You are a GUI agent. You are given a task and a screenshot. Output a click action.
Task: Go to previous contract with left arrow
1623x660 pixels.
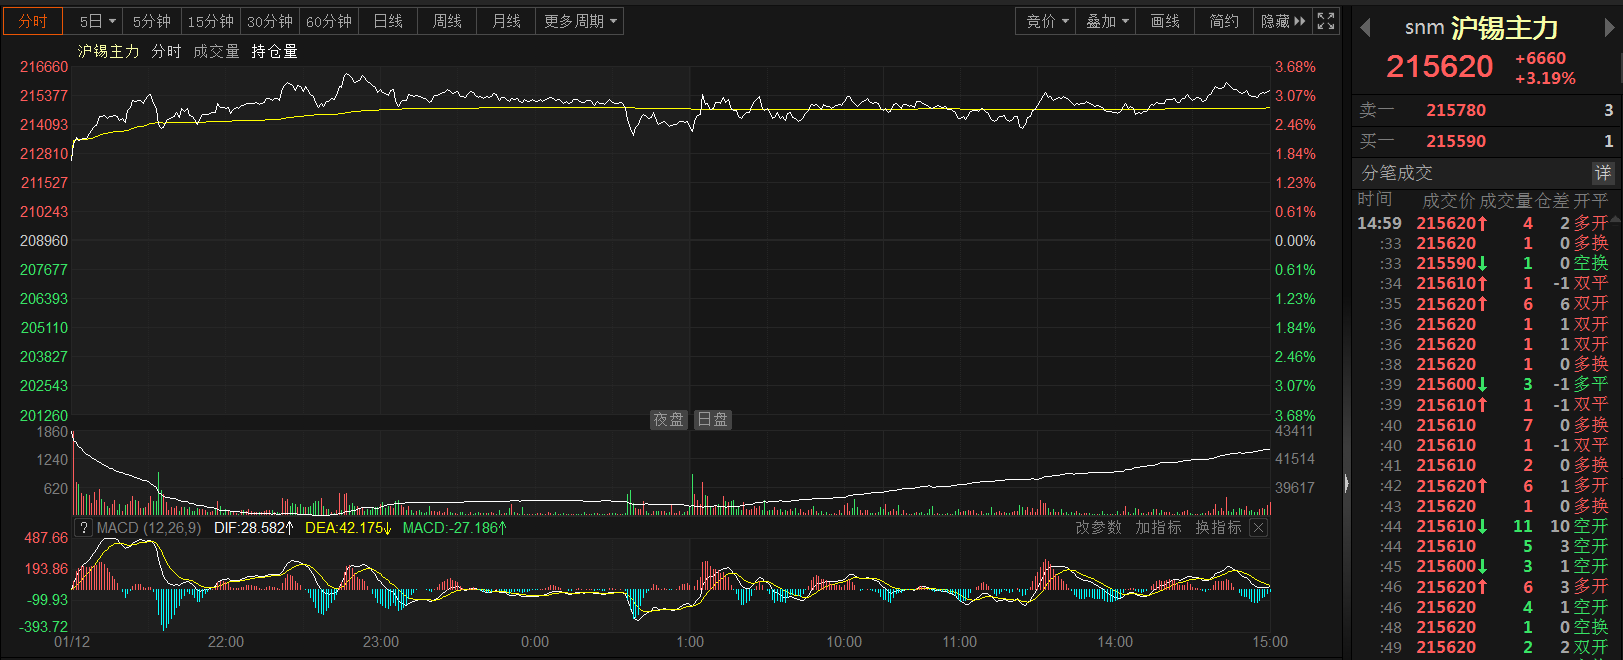(1365, 28)
